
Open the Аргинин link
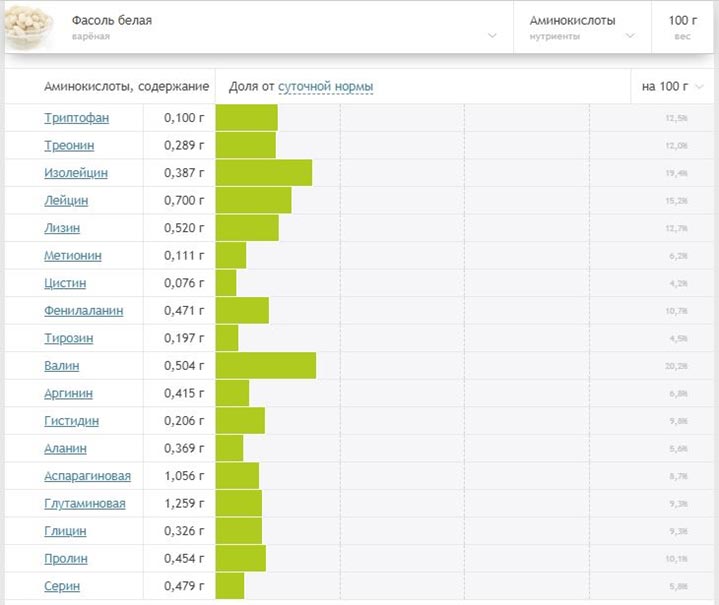[68, 393]
